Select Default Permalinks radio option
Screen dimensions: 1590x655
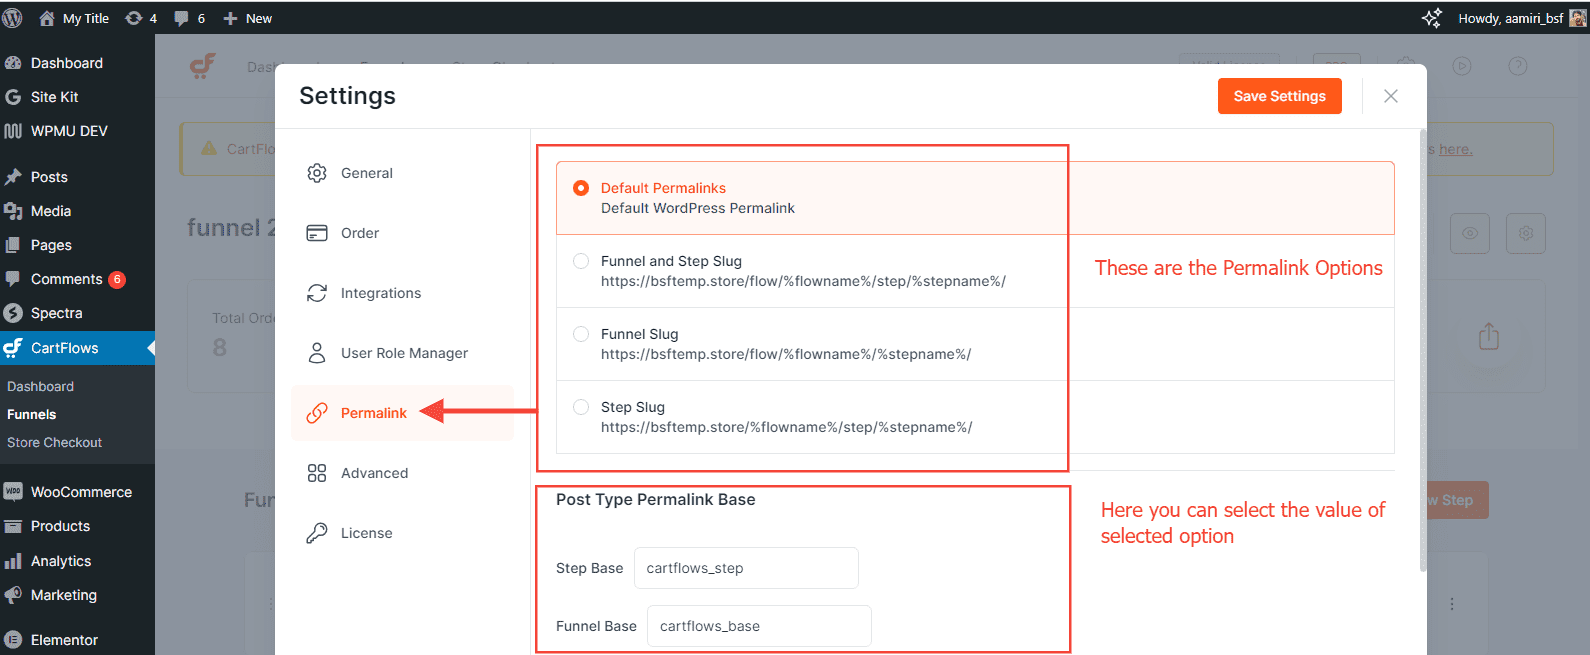pyautogui.click(x=581, y=188)
